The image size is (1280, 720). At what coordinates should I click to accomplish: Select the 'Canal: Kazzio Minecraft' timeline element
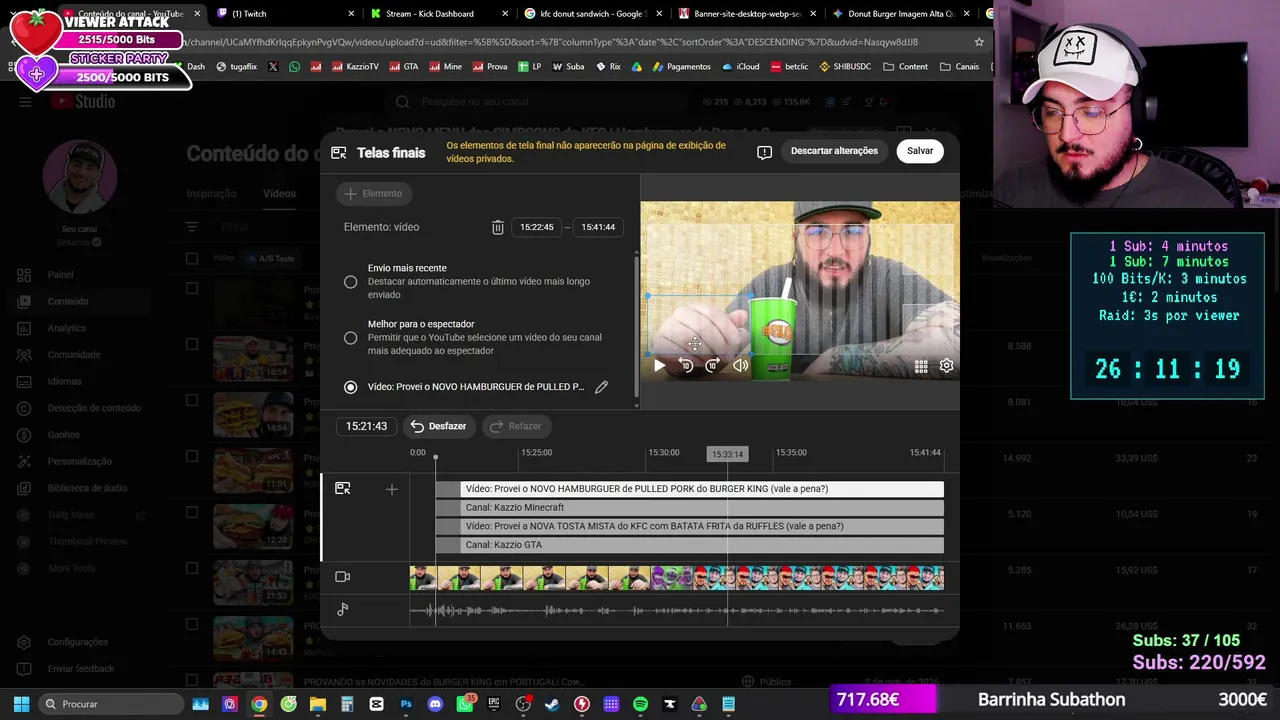pos(689,508)
